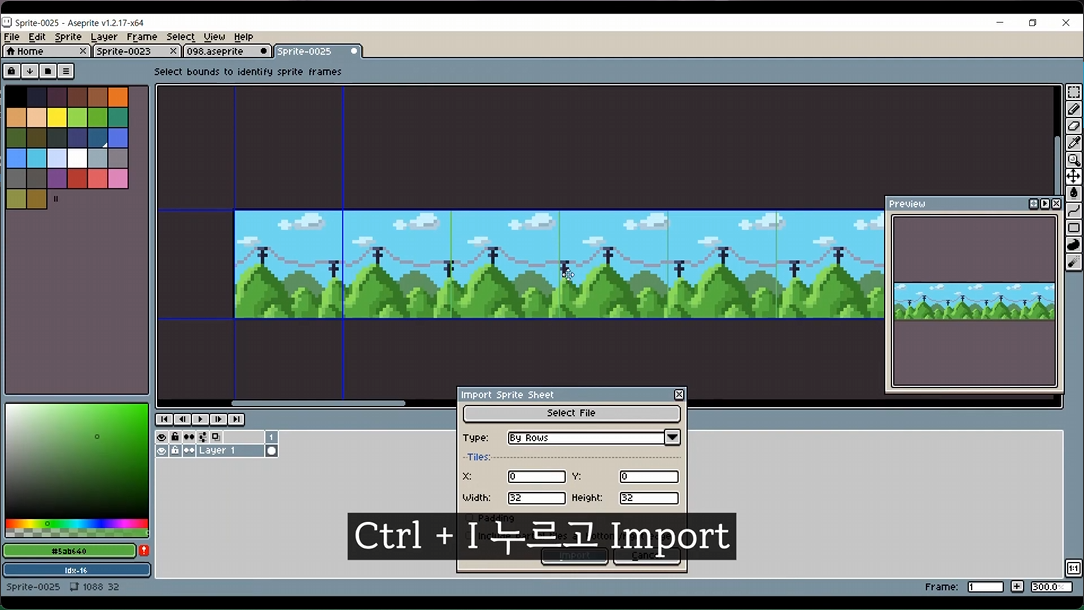Select the Pencil tool
The width and height of the screenshot is (1084, 610).
(x=1073, y=109)
